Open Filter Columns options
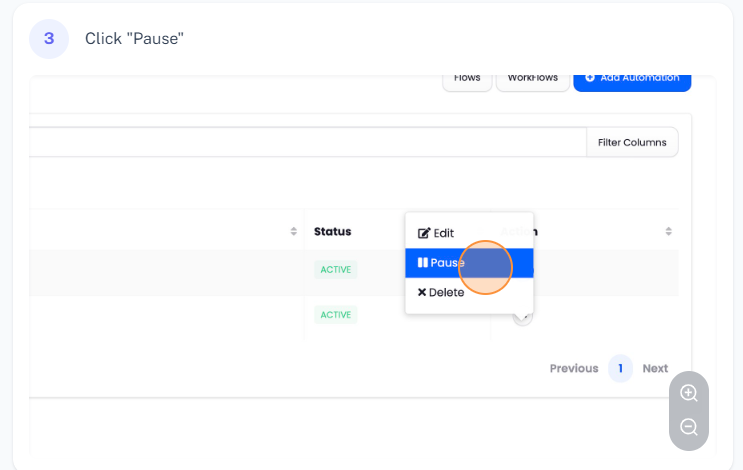This screenshot has width=743, height=470. [x=632, y=142]
